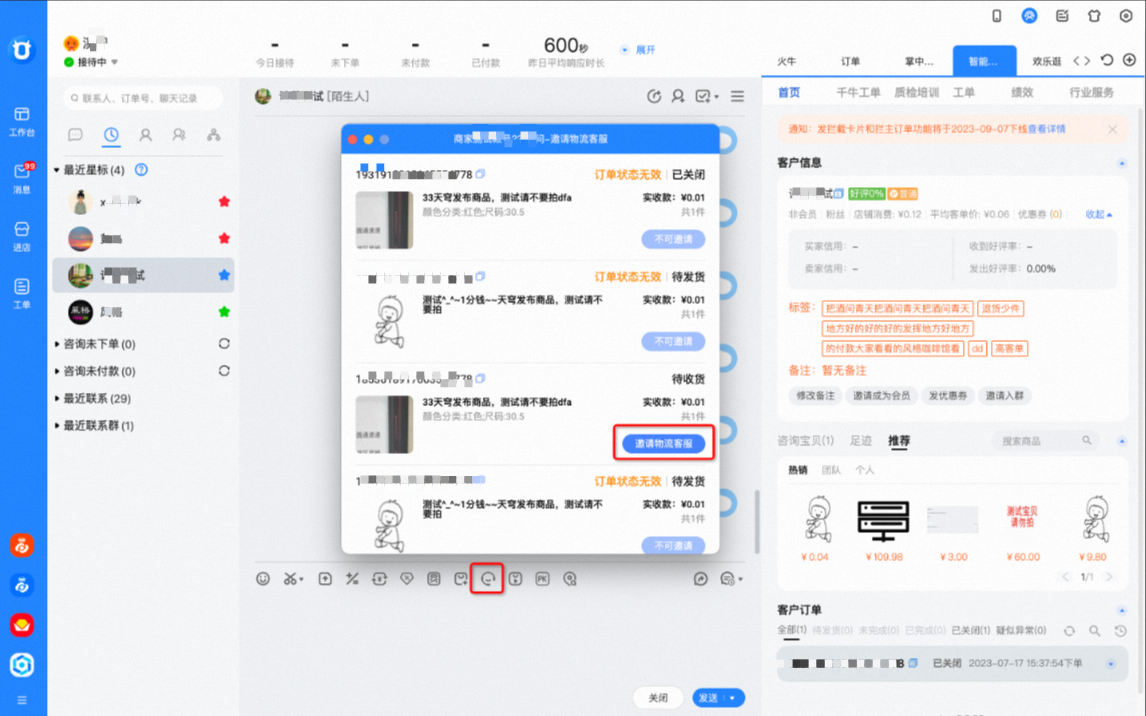Open the emoji picker in chat toolbar
1146x716 pixels.
click(x=263, y=579)
